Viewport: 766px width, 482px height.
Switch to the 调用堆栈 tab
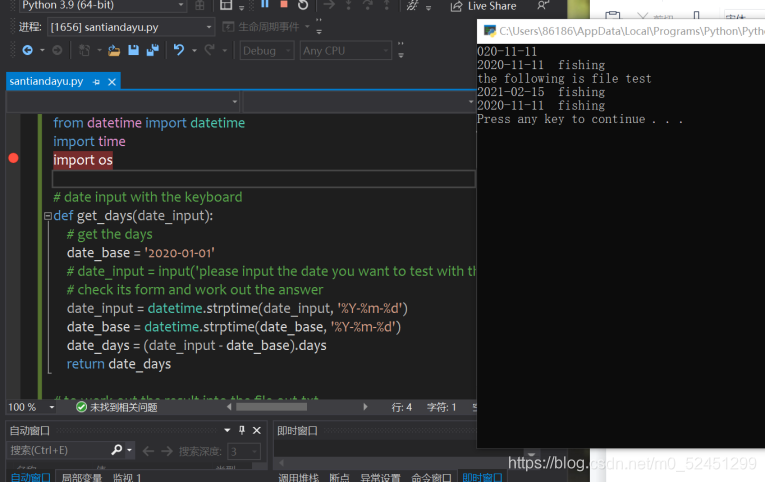[298, 477]
